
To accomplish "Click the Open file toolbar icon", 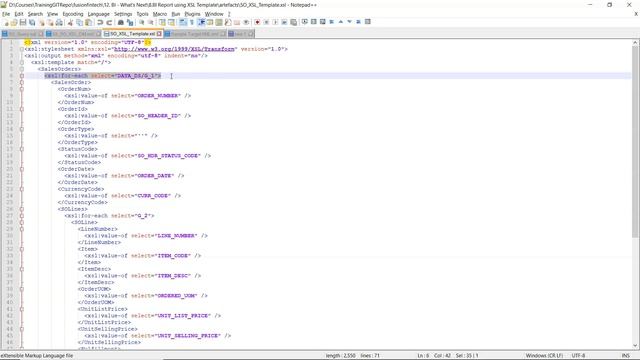I will tap(14, 22).
